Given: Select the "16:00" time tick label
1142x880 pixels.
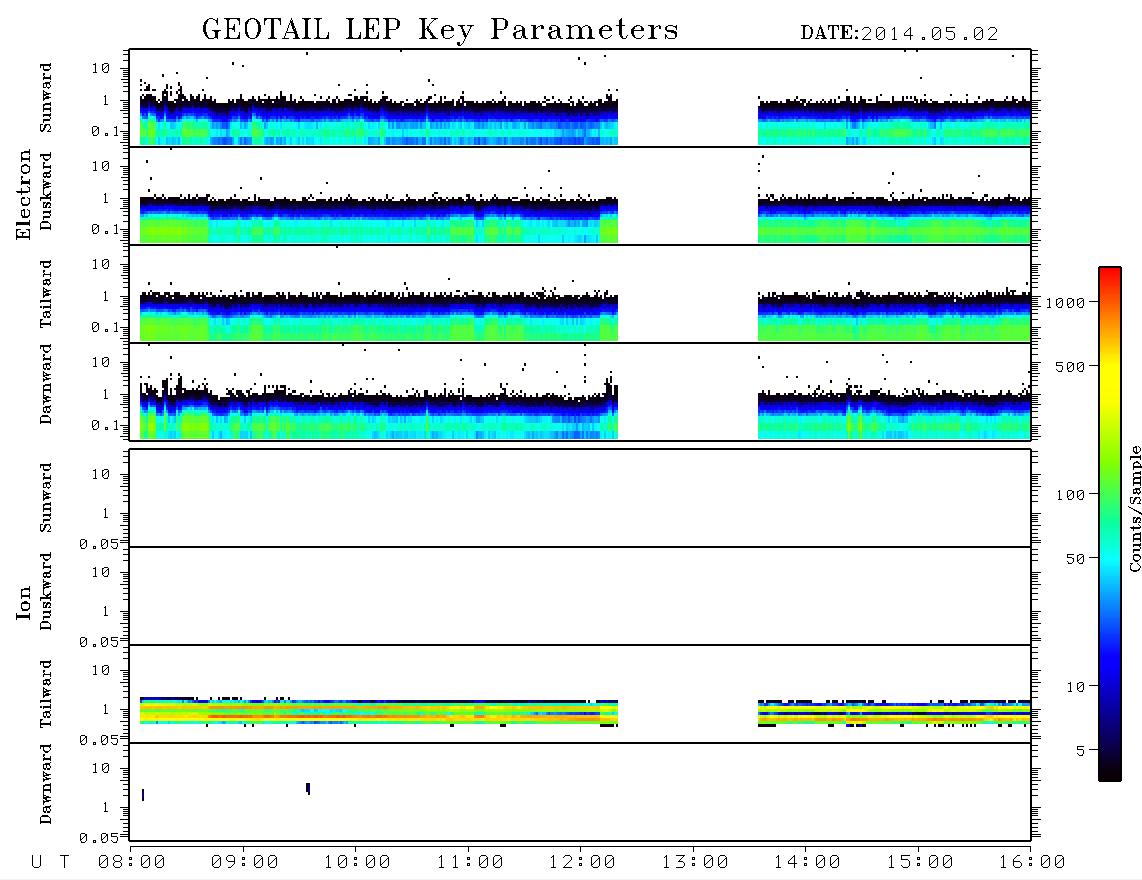Looking at the screenshot, I should tap(1032, 863).
